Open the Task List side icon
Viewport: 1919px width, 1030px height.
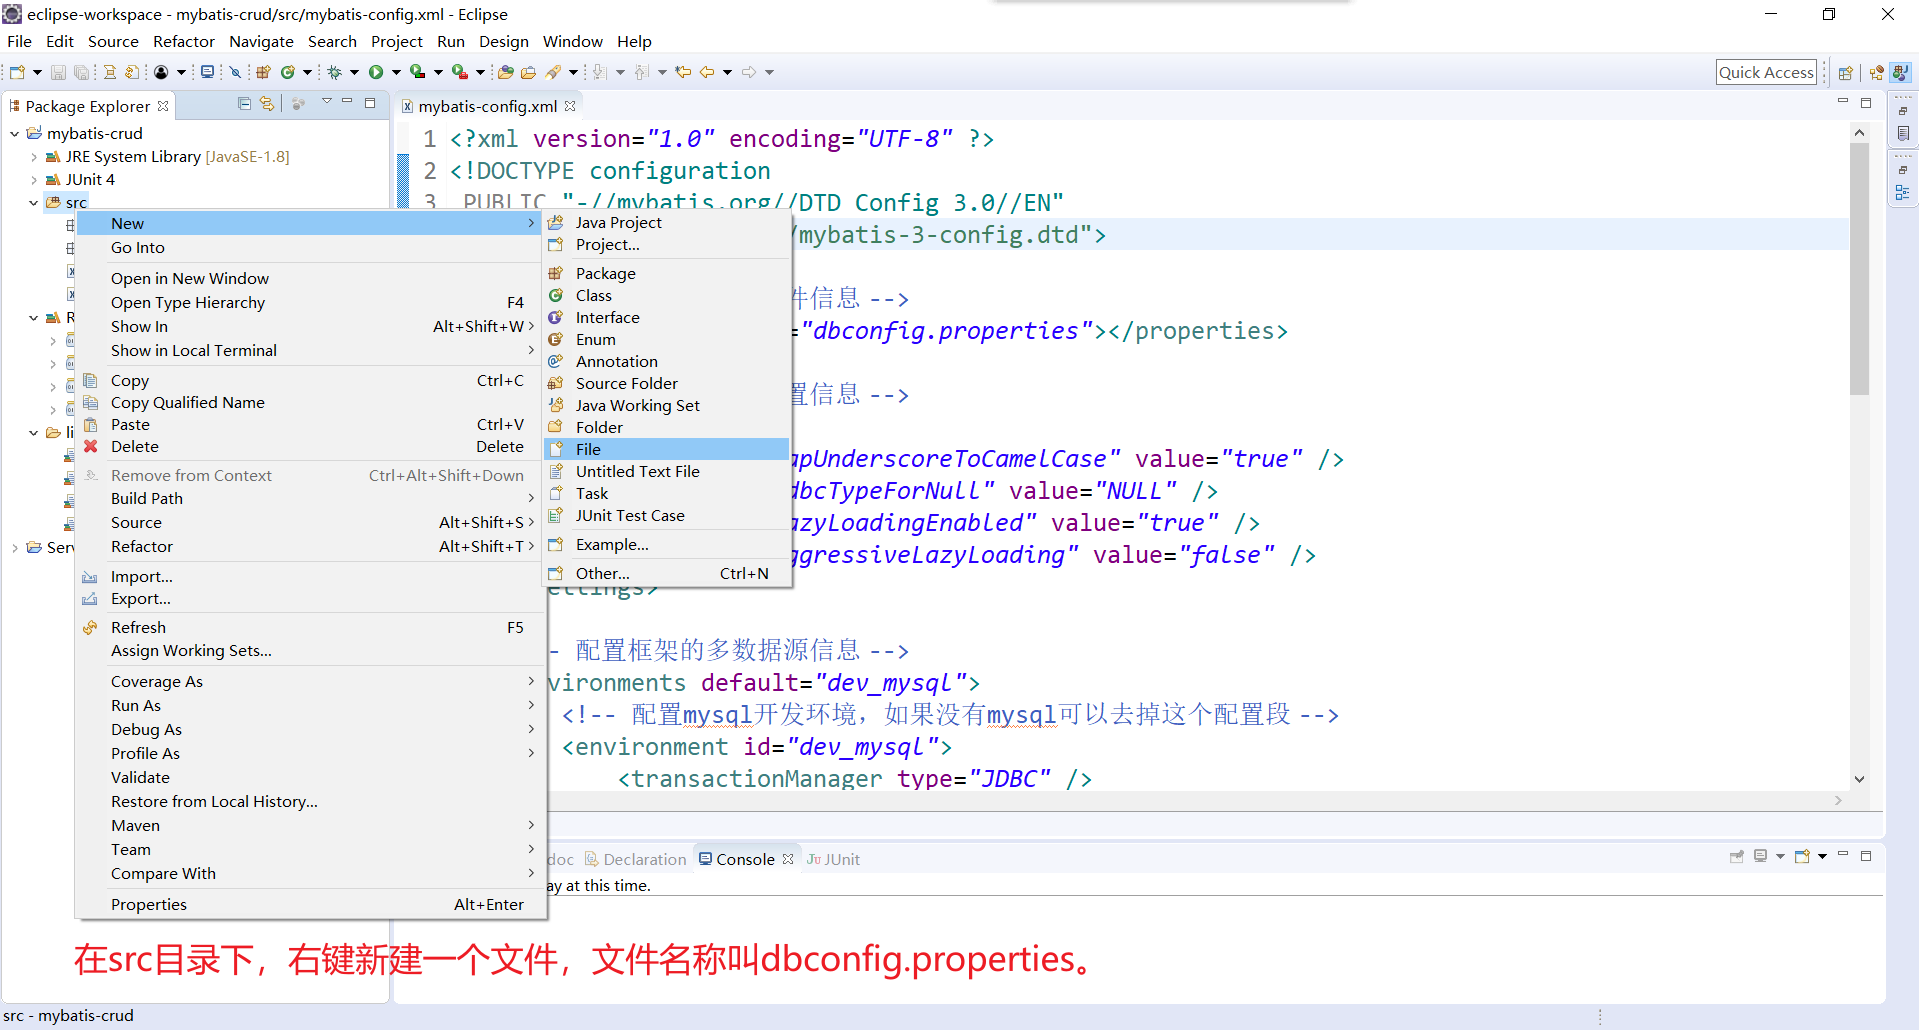click(1902, 133)
